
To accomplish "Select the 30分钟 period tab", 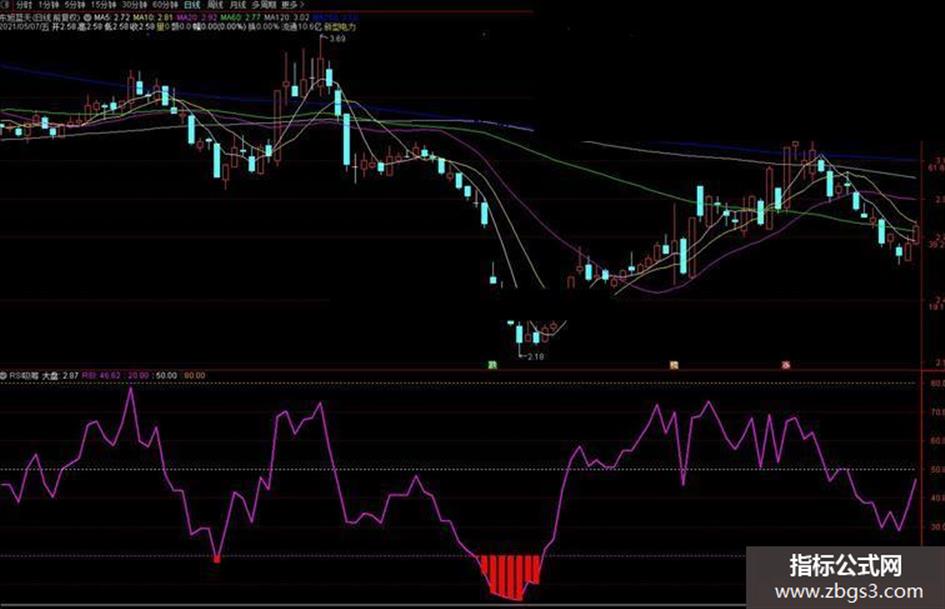I will click(x=134, y=5).
